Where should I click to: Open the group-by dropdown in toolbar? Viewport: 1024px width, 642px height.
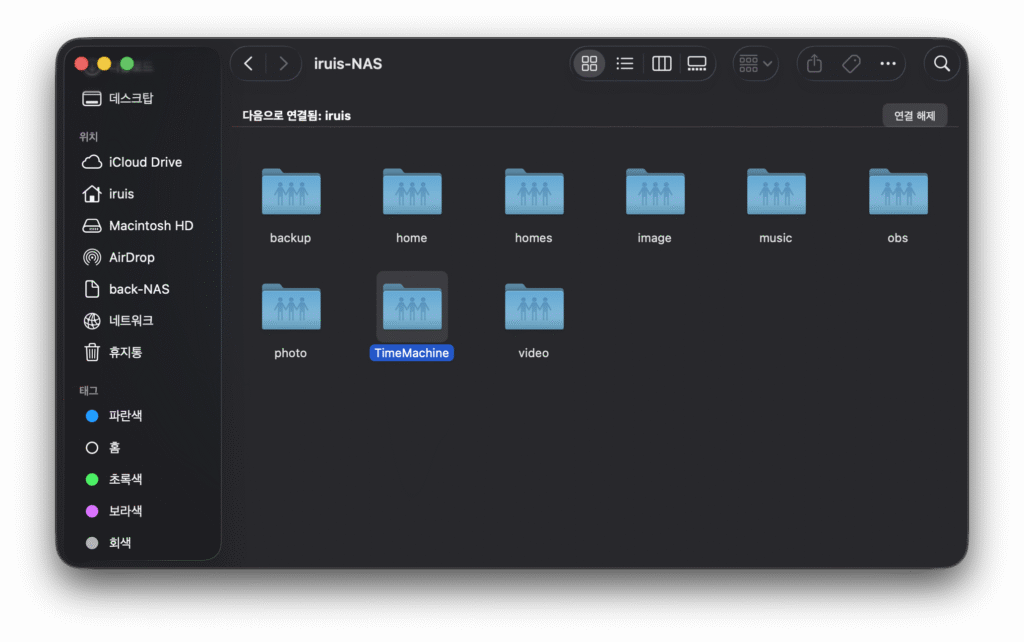tap(755, 64)
